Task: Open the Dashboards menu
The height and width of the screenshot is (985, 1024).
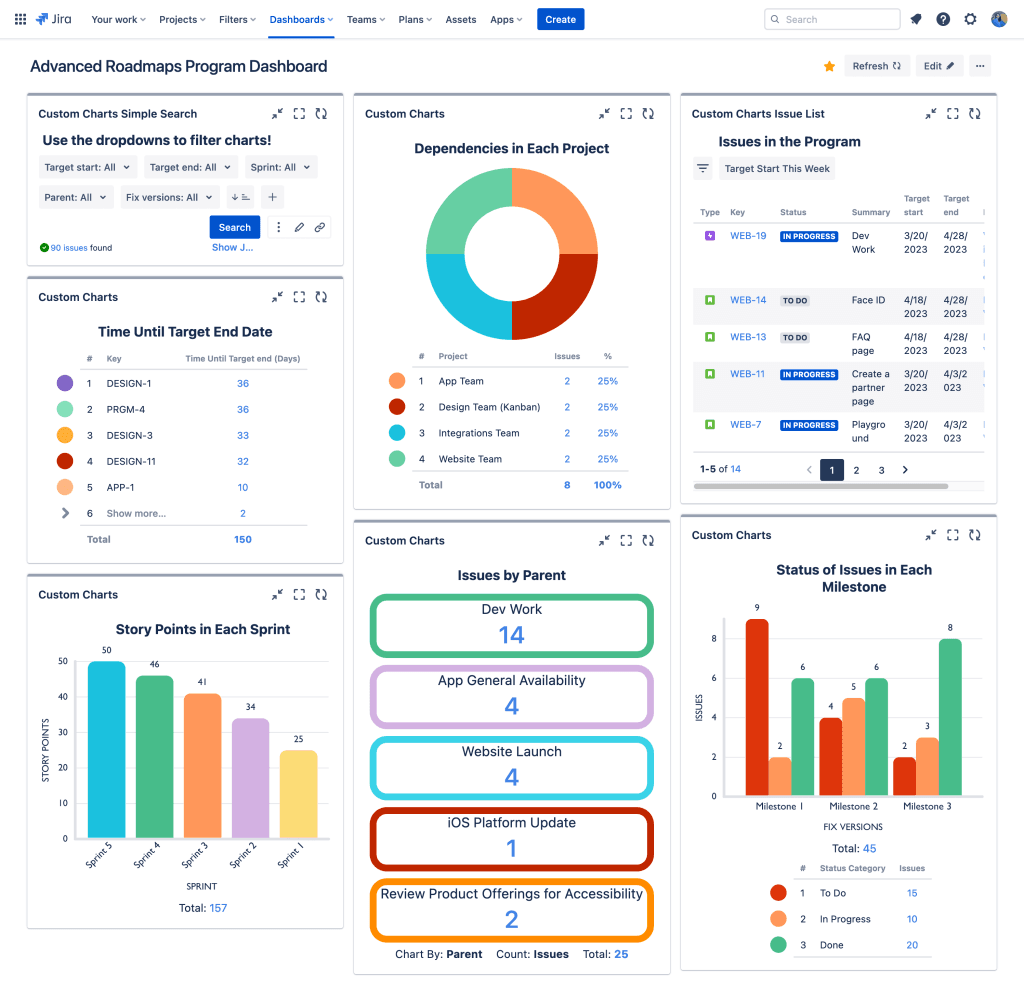Action: pos(300,18)
